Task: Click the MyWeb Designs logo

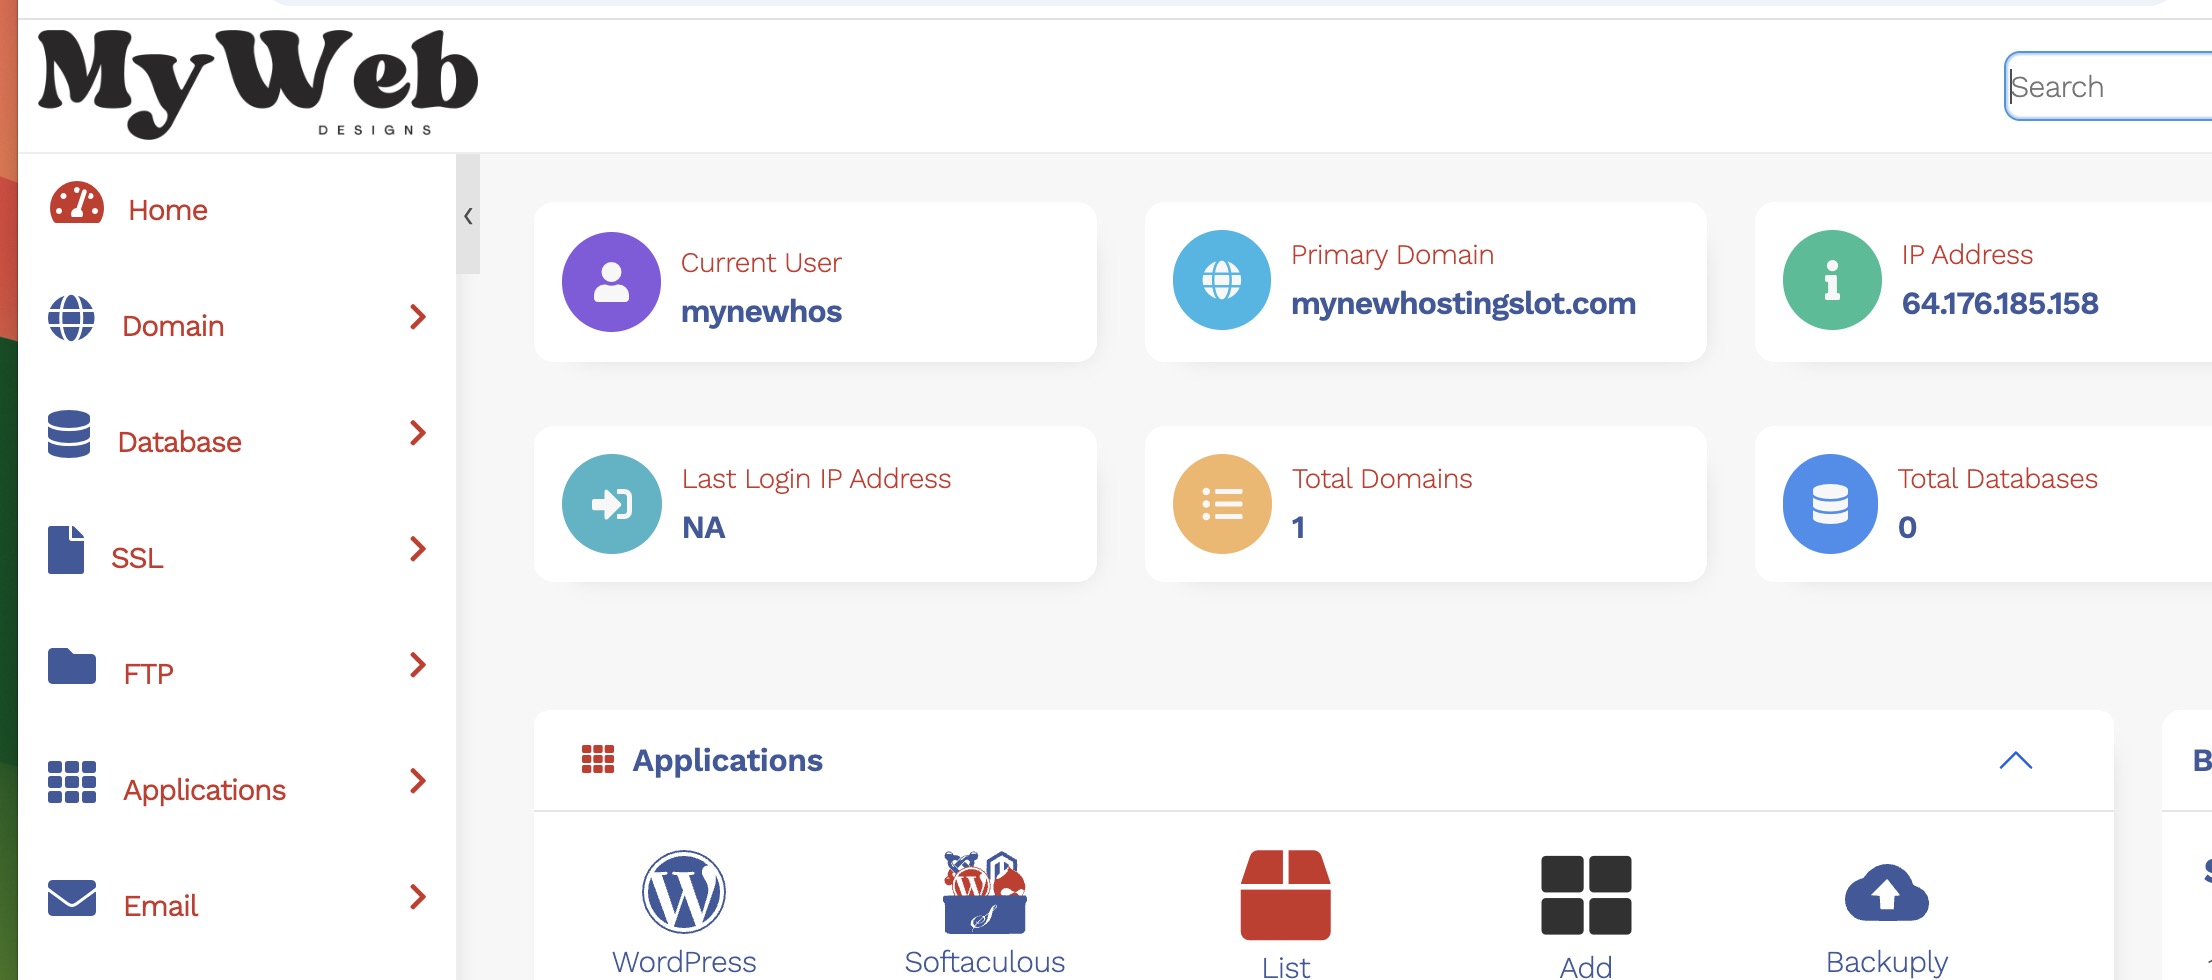Action: coord(258,84)
